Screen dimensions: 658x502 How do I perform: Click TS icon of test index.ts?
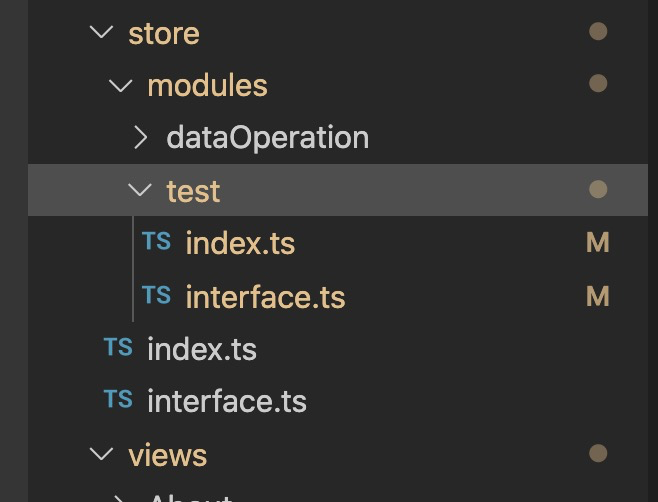156,242
